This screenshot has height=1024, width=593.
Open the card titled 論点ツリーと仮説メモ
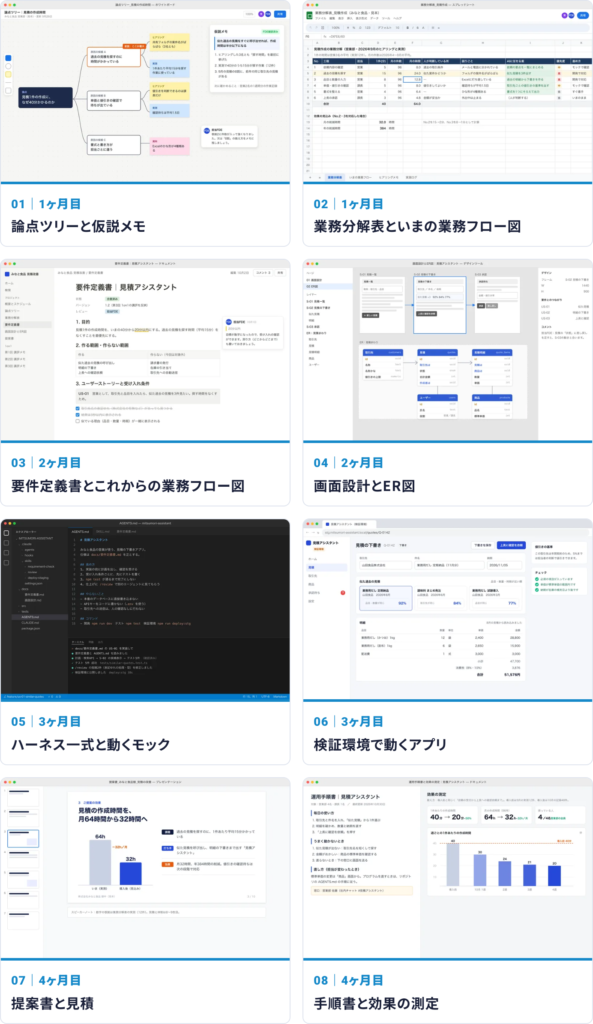145,123
